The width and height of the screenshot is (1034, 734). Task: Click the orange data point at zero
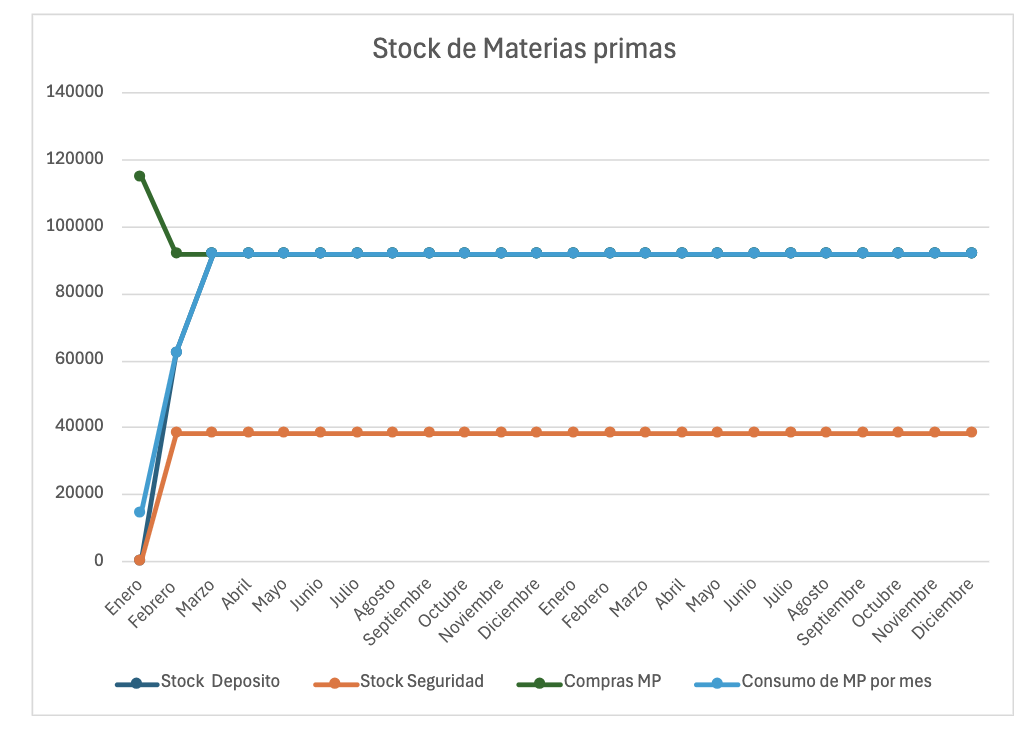point(140,560)
